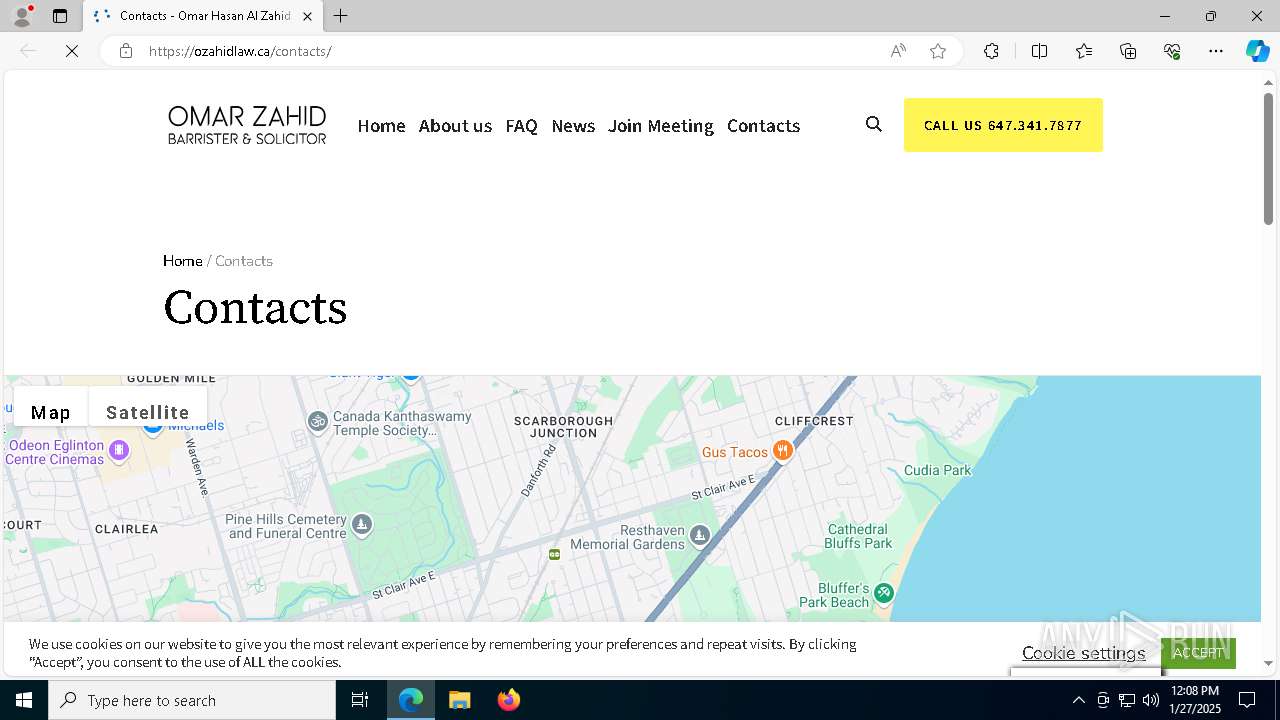Click the page vertical scrollbar thumb
The image size is (1280, 720).
pos(1269,158)
